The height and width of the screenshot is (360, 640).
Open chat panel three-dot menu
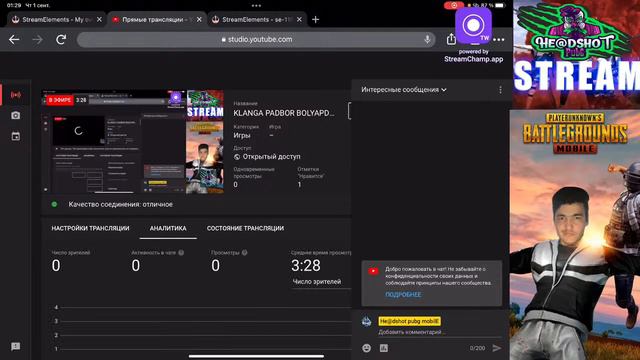(500, 90)
